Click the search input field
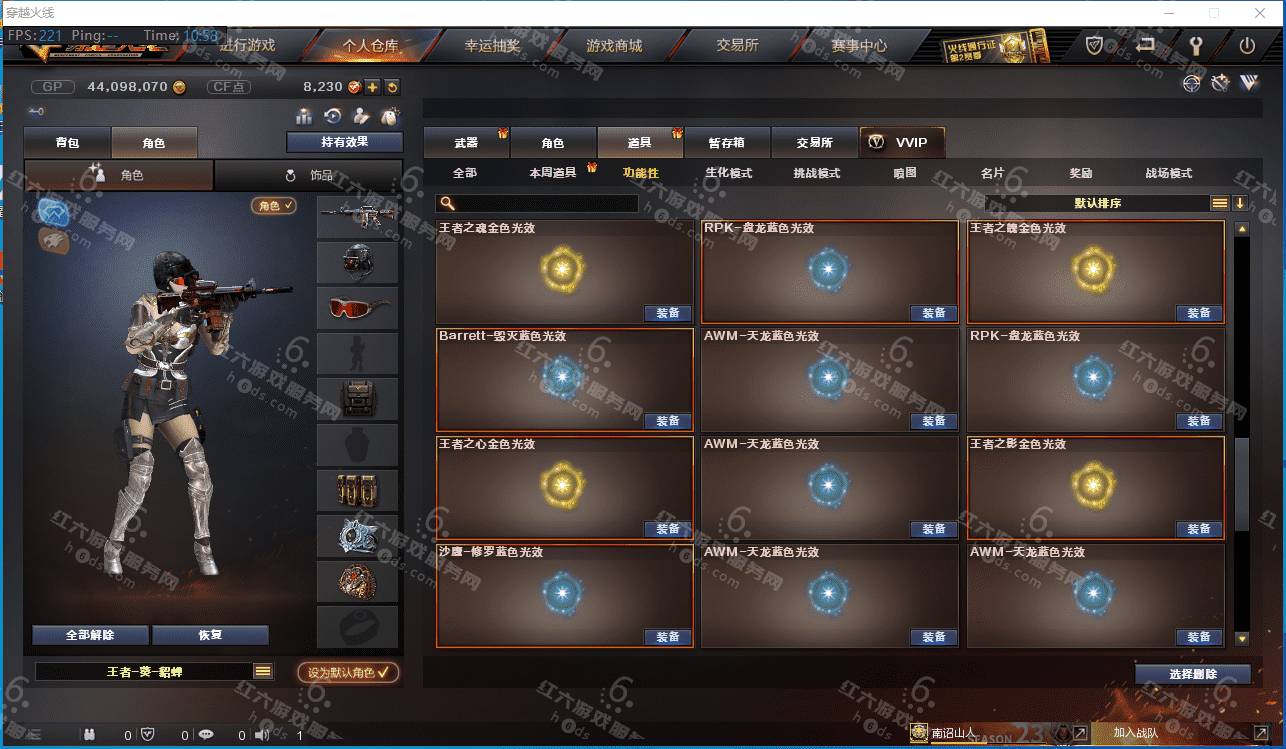This screenshot has height=749, width=1286. [546, 203]
